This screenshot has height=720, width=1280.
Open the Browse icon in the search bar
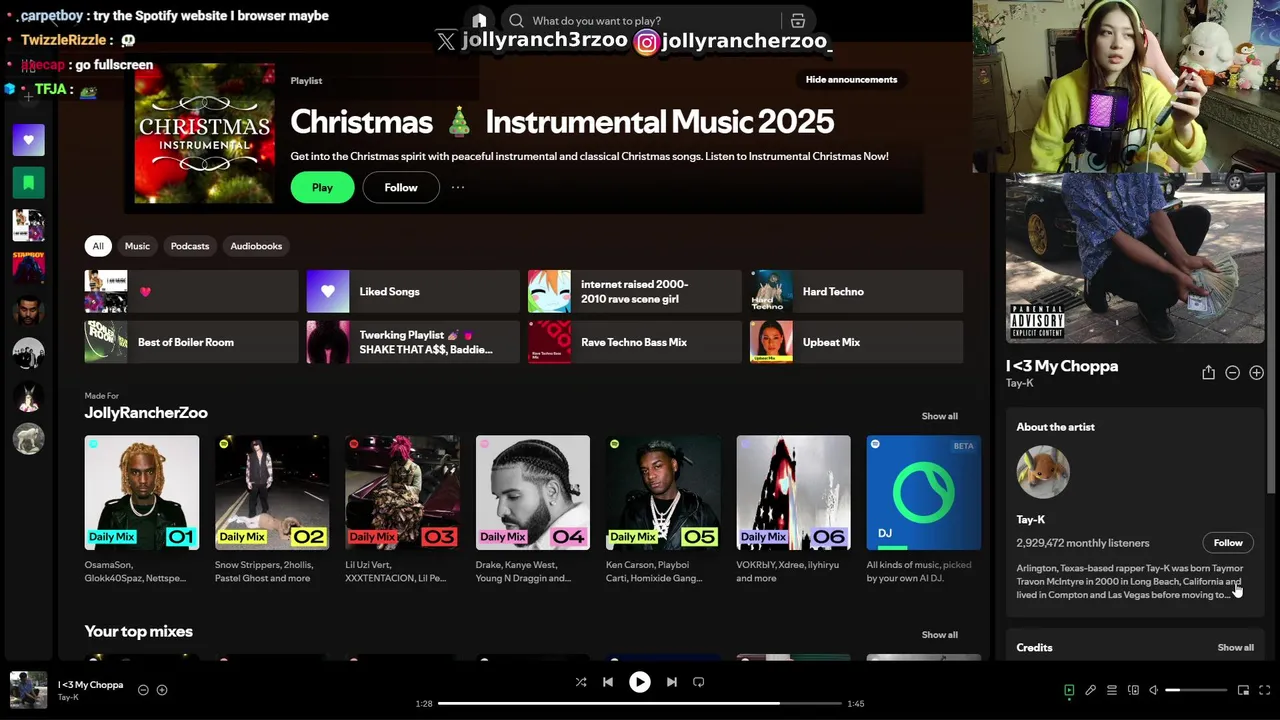797,20
